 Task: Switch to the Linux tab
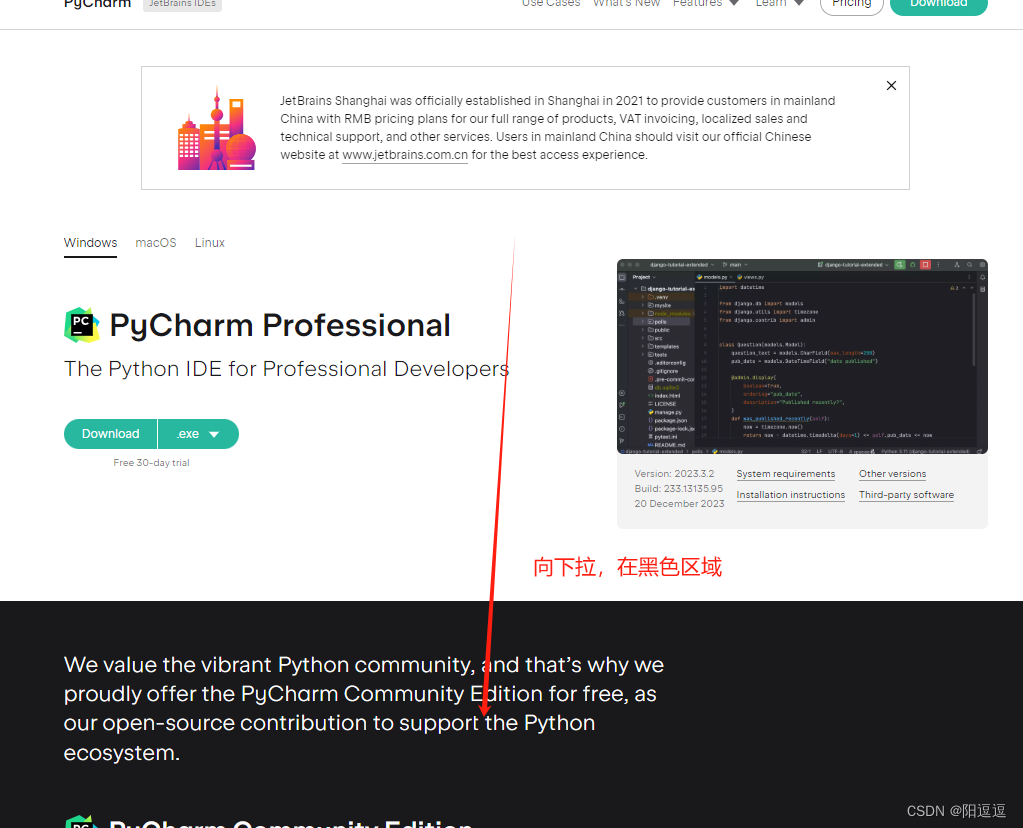[209, 243]
